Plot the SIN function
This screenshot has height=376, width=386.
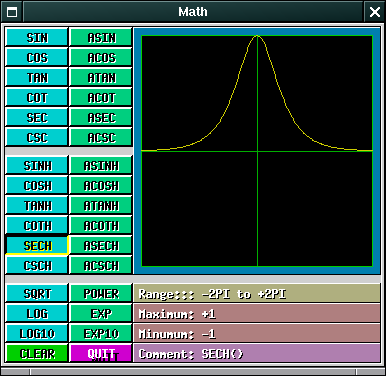pos(37,37)
